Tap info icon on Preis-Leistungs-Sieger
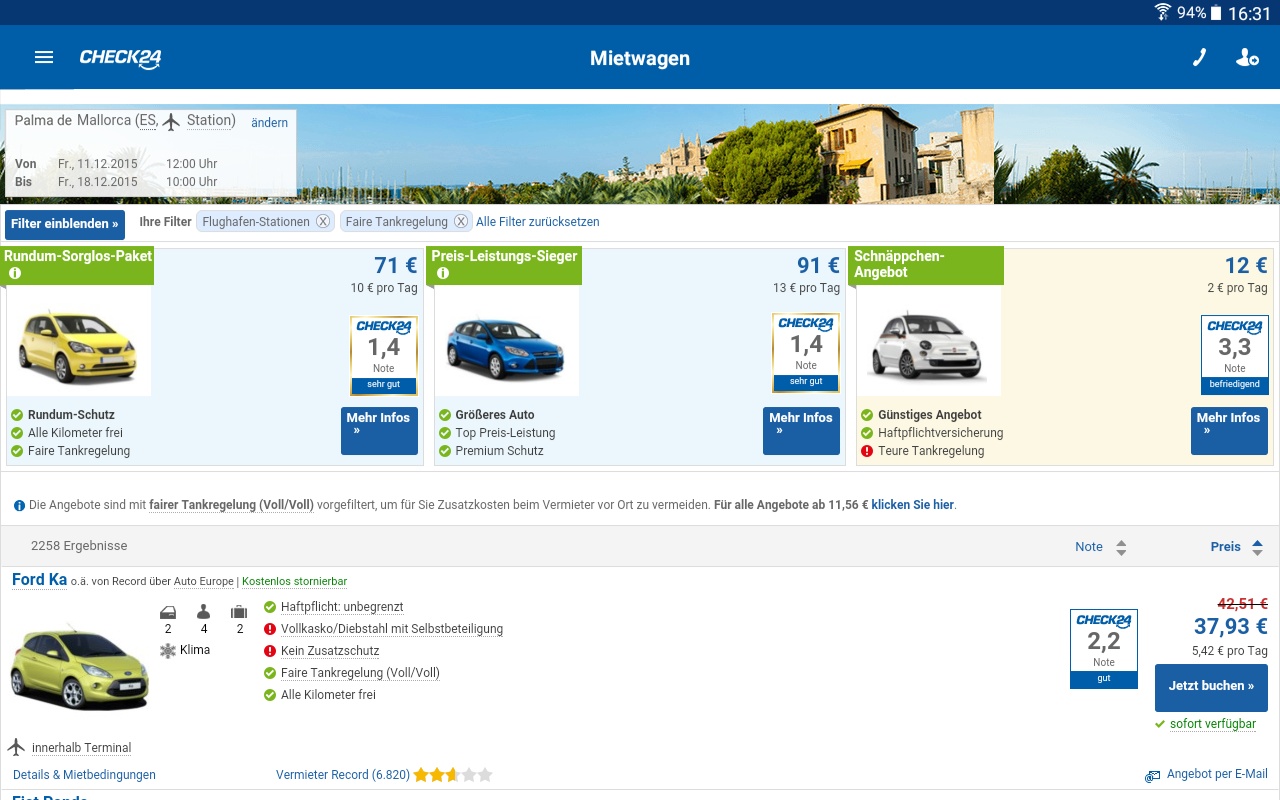 [443, 273]
